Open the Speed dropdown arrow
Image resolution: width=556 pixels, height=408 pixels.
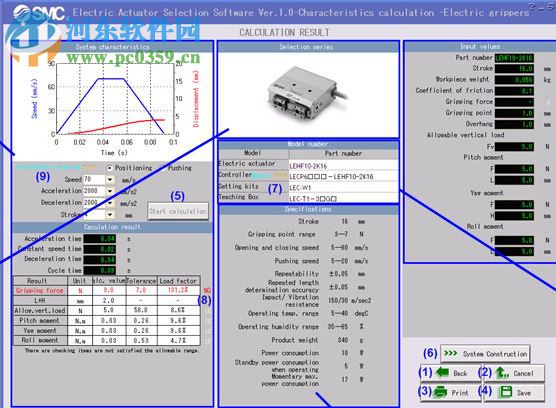point(110,180)
